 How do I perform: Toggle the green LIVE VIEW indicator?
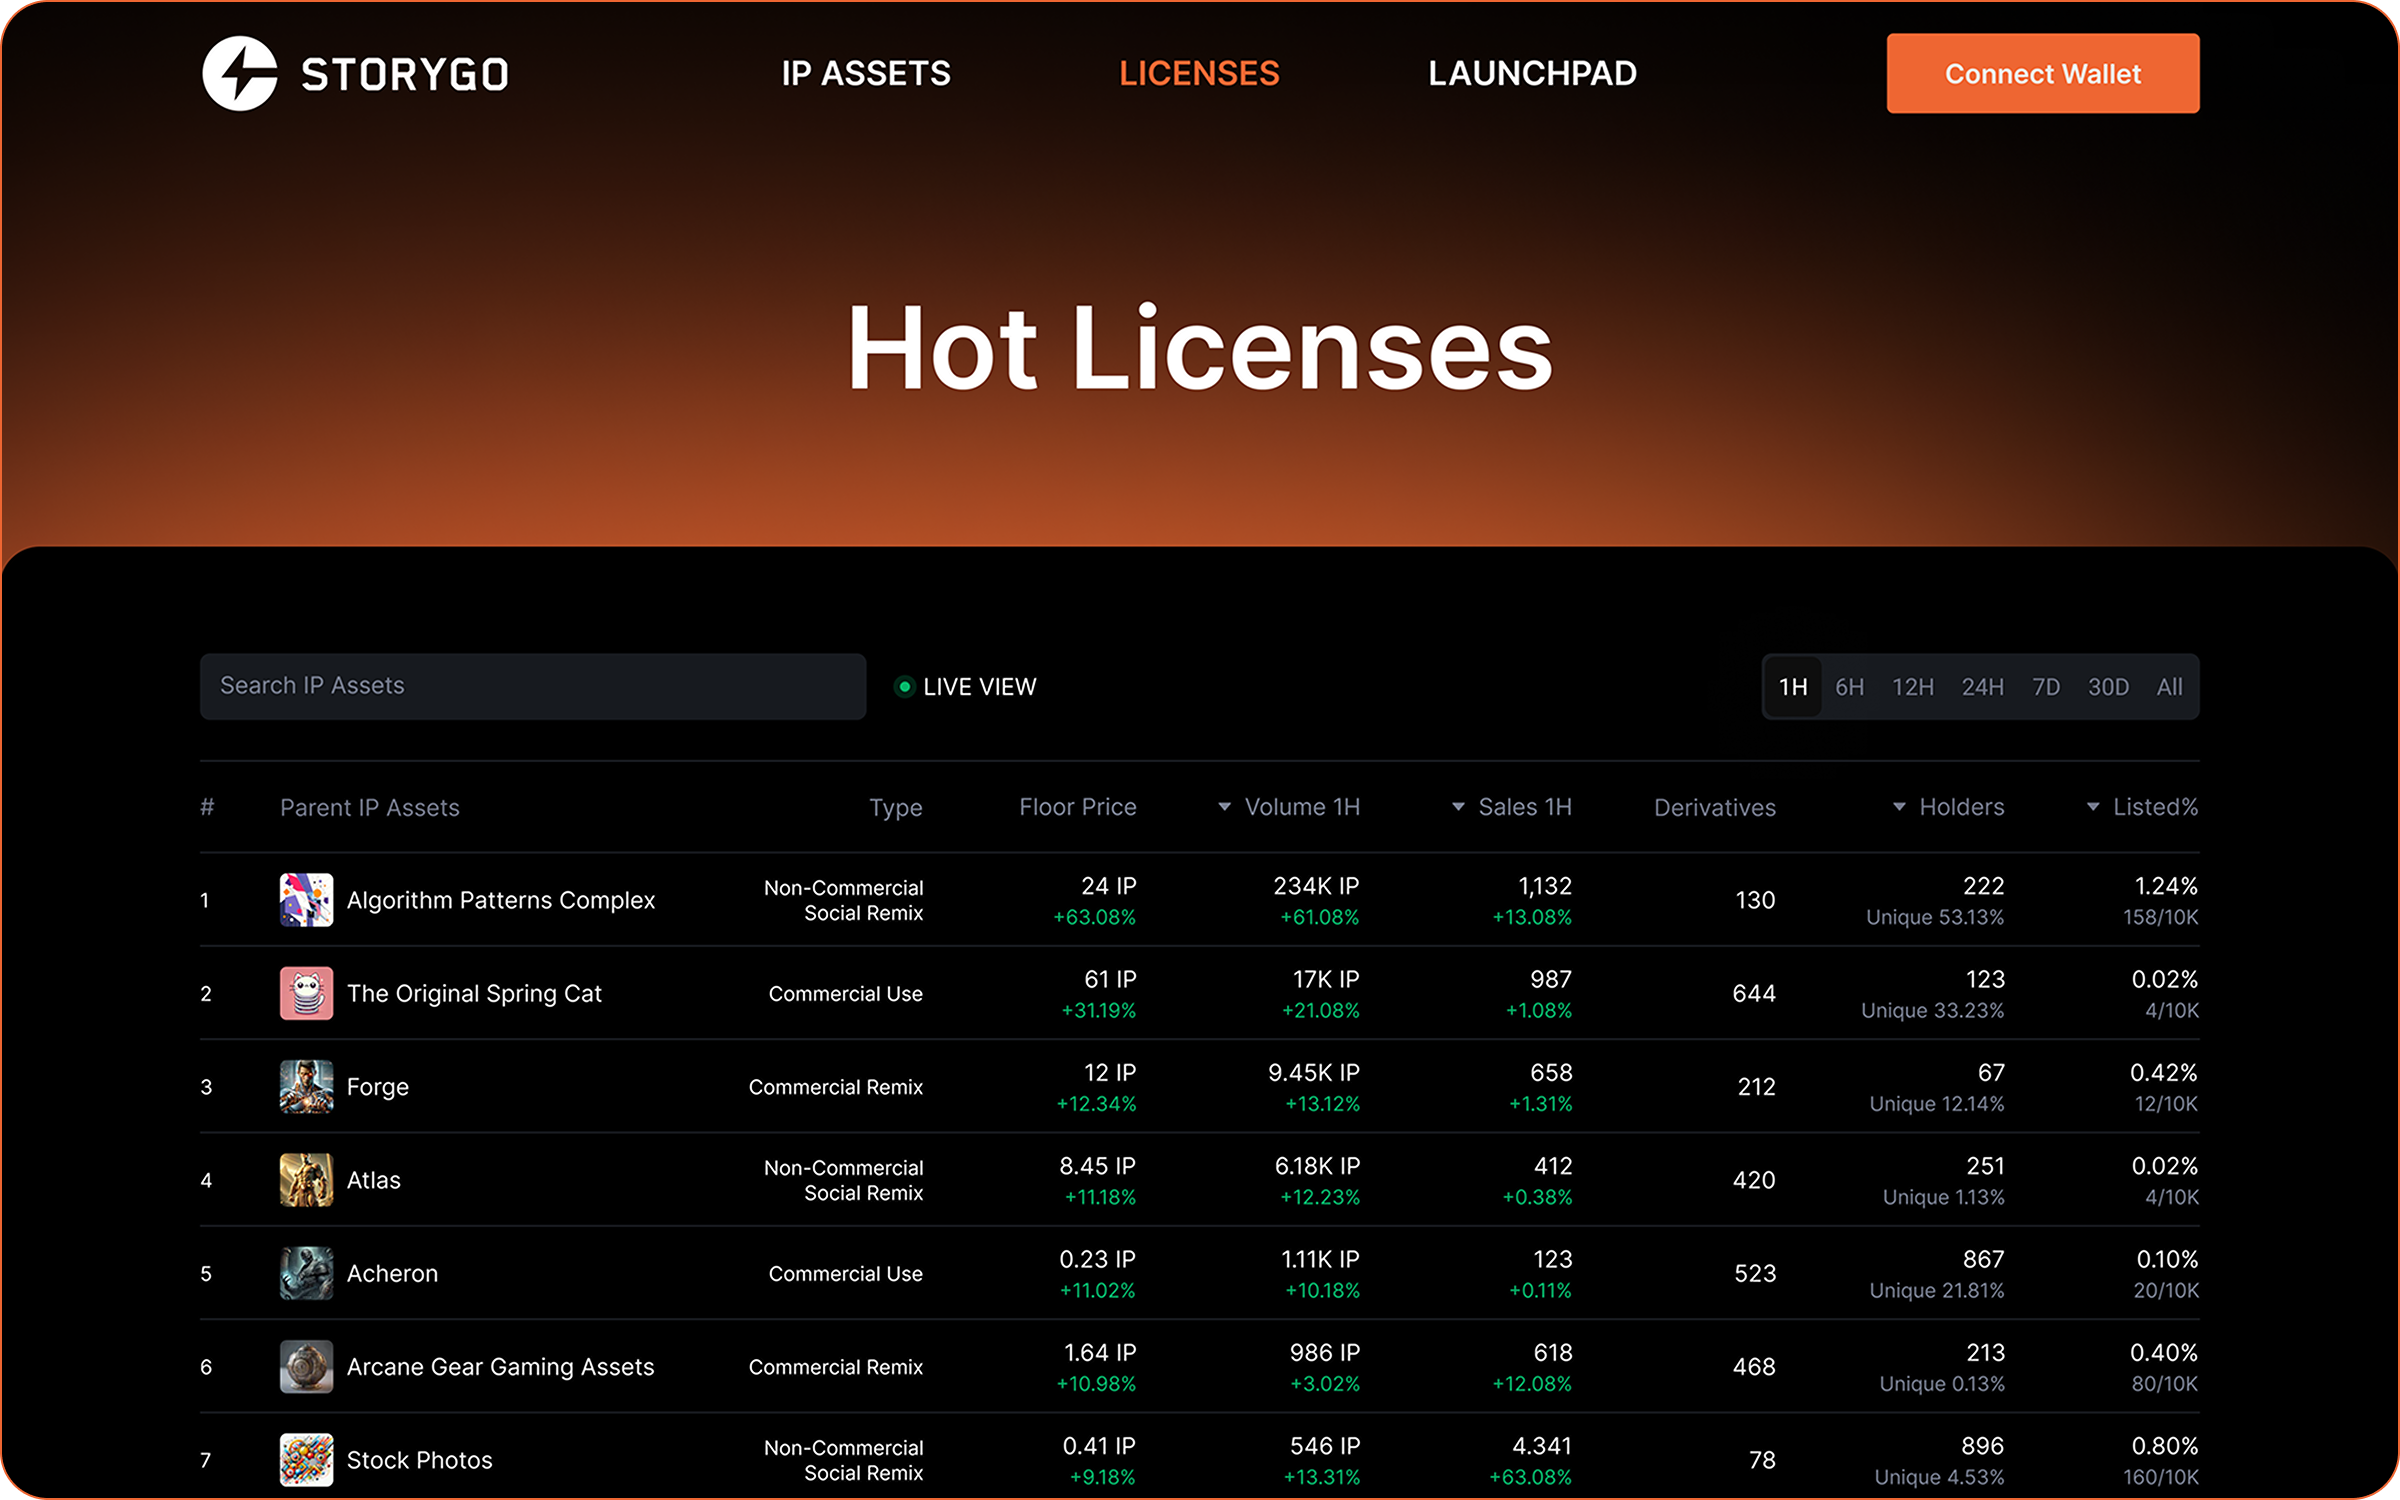(904, 686)
